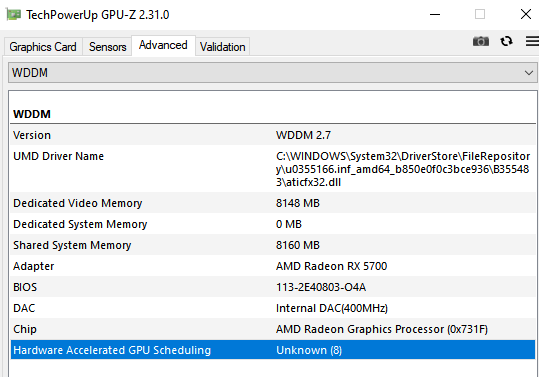Image resolution: width=539 pixels, height=377 pixels.
Task: Click the refresh icon
Action: tap(506, 41)
